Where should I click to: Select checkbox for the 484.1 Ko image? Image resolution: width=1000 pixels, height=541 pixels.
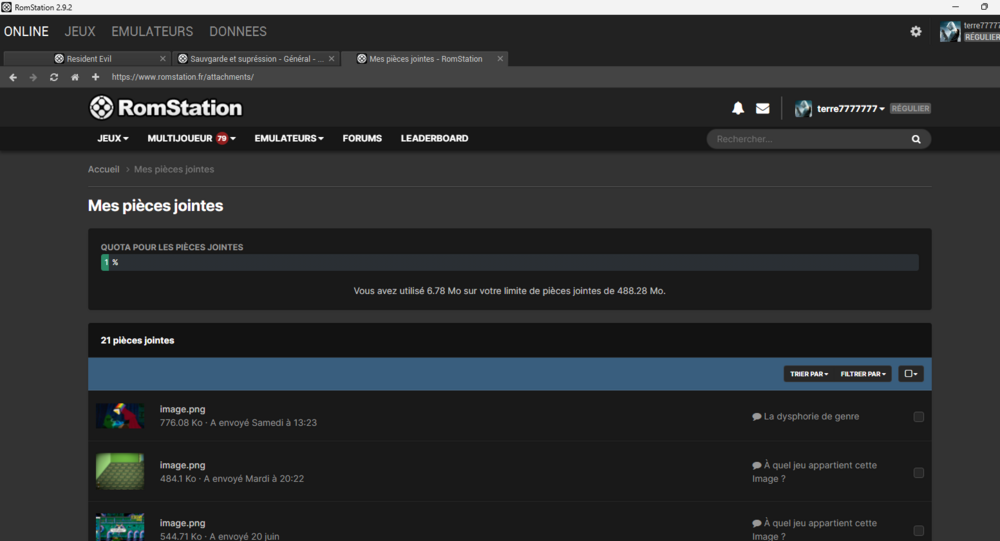(919, 473)
